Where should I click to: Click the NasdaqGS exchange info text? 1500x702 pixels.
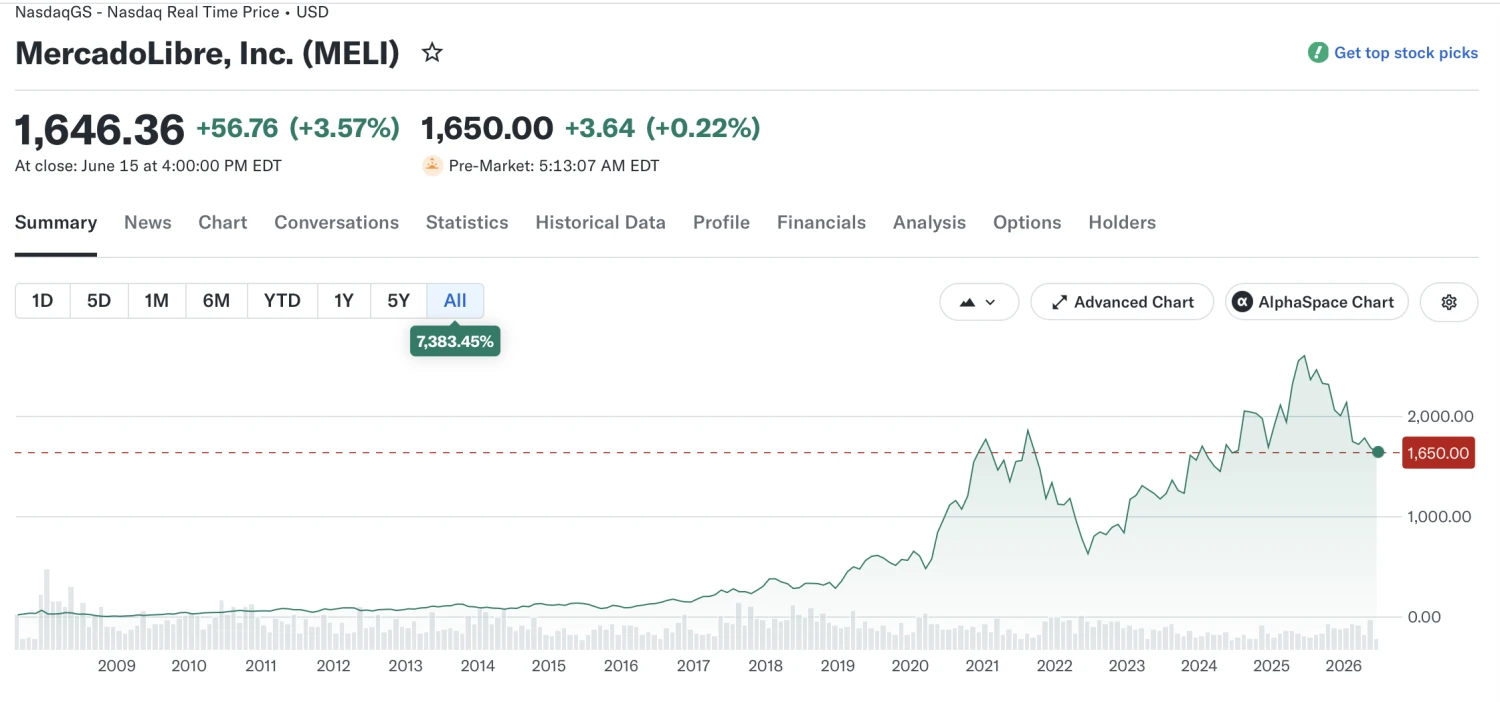[172, 13]
